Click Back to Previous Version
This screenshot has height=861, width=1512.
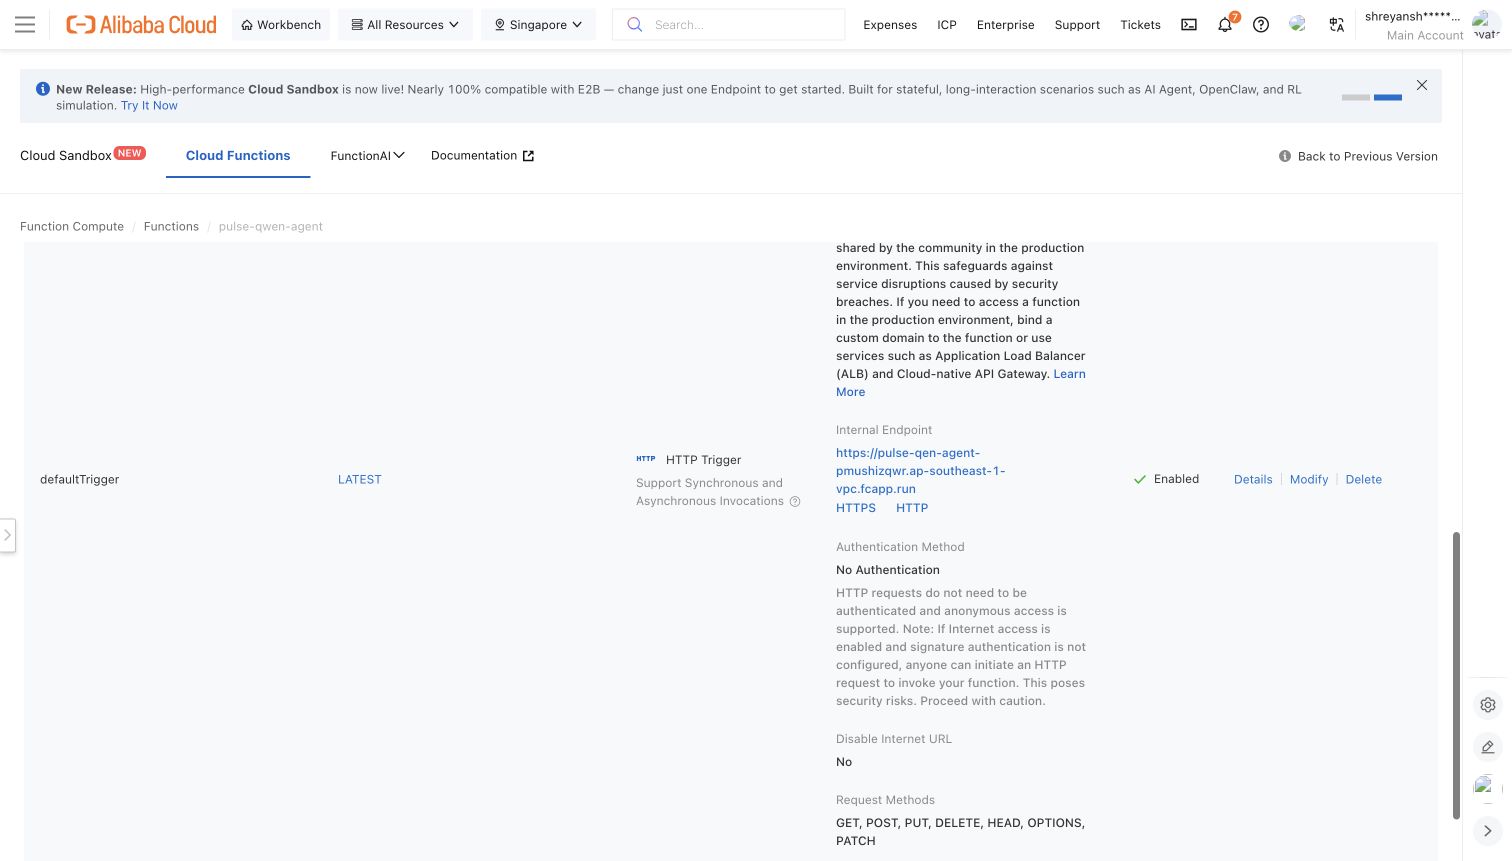click(1367, 156)
